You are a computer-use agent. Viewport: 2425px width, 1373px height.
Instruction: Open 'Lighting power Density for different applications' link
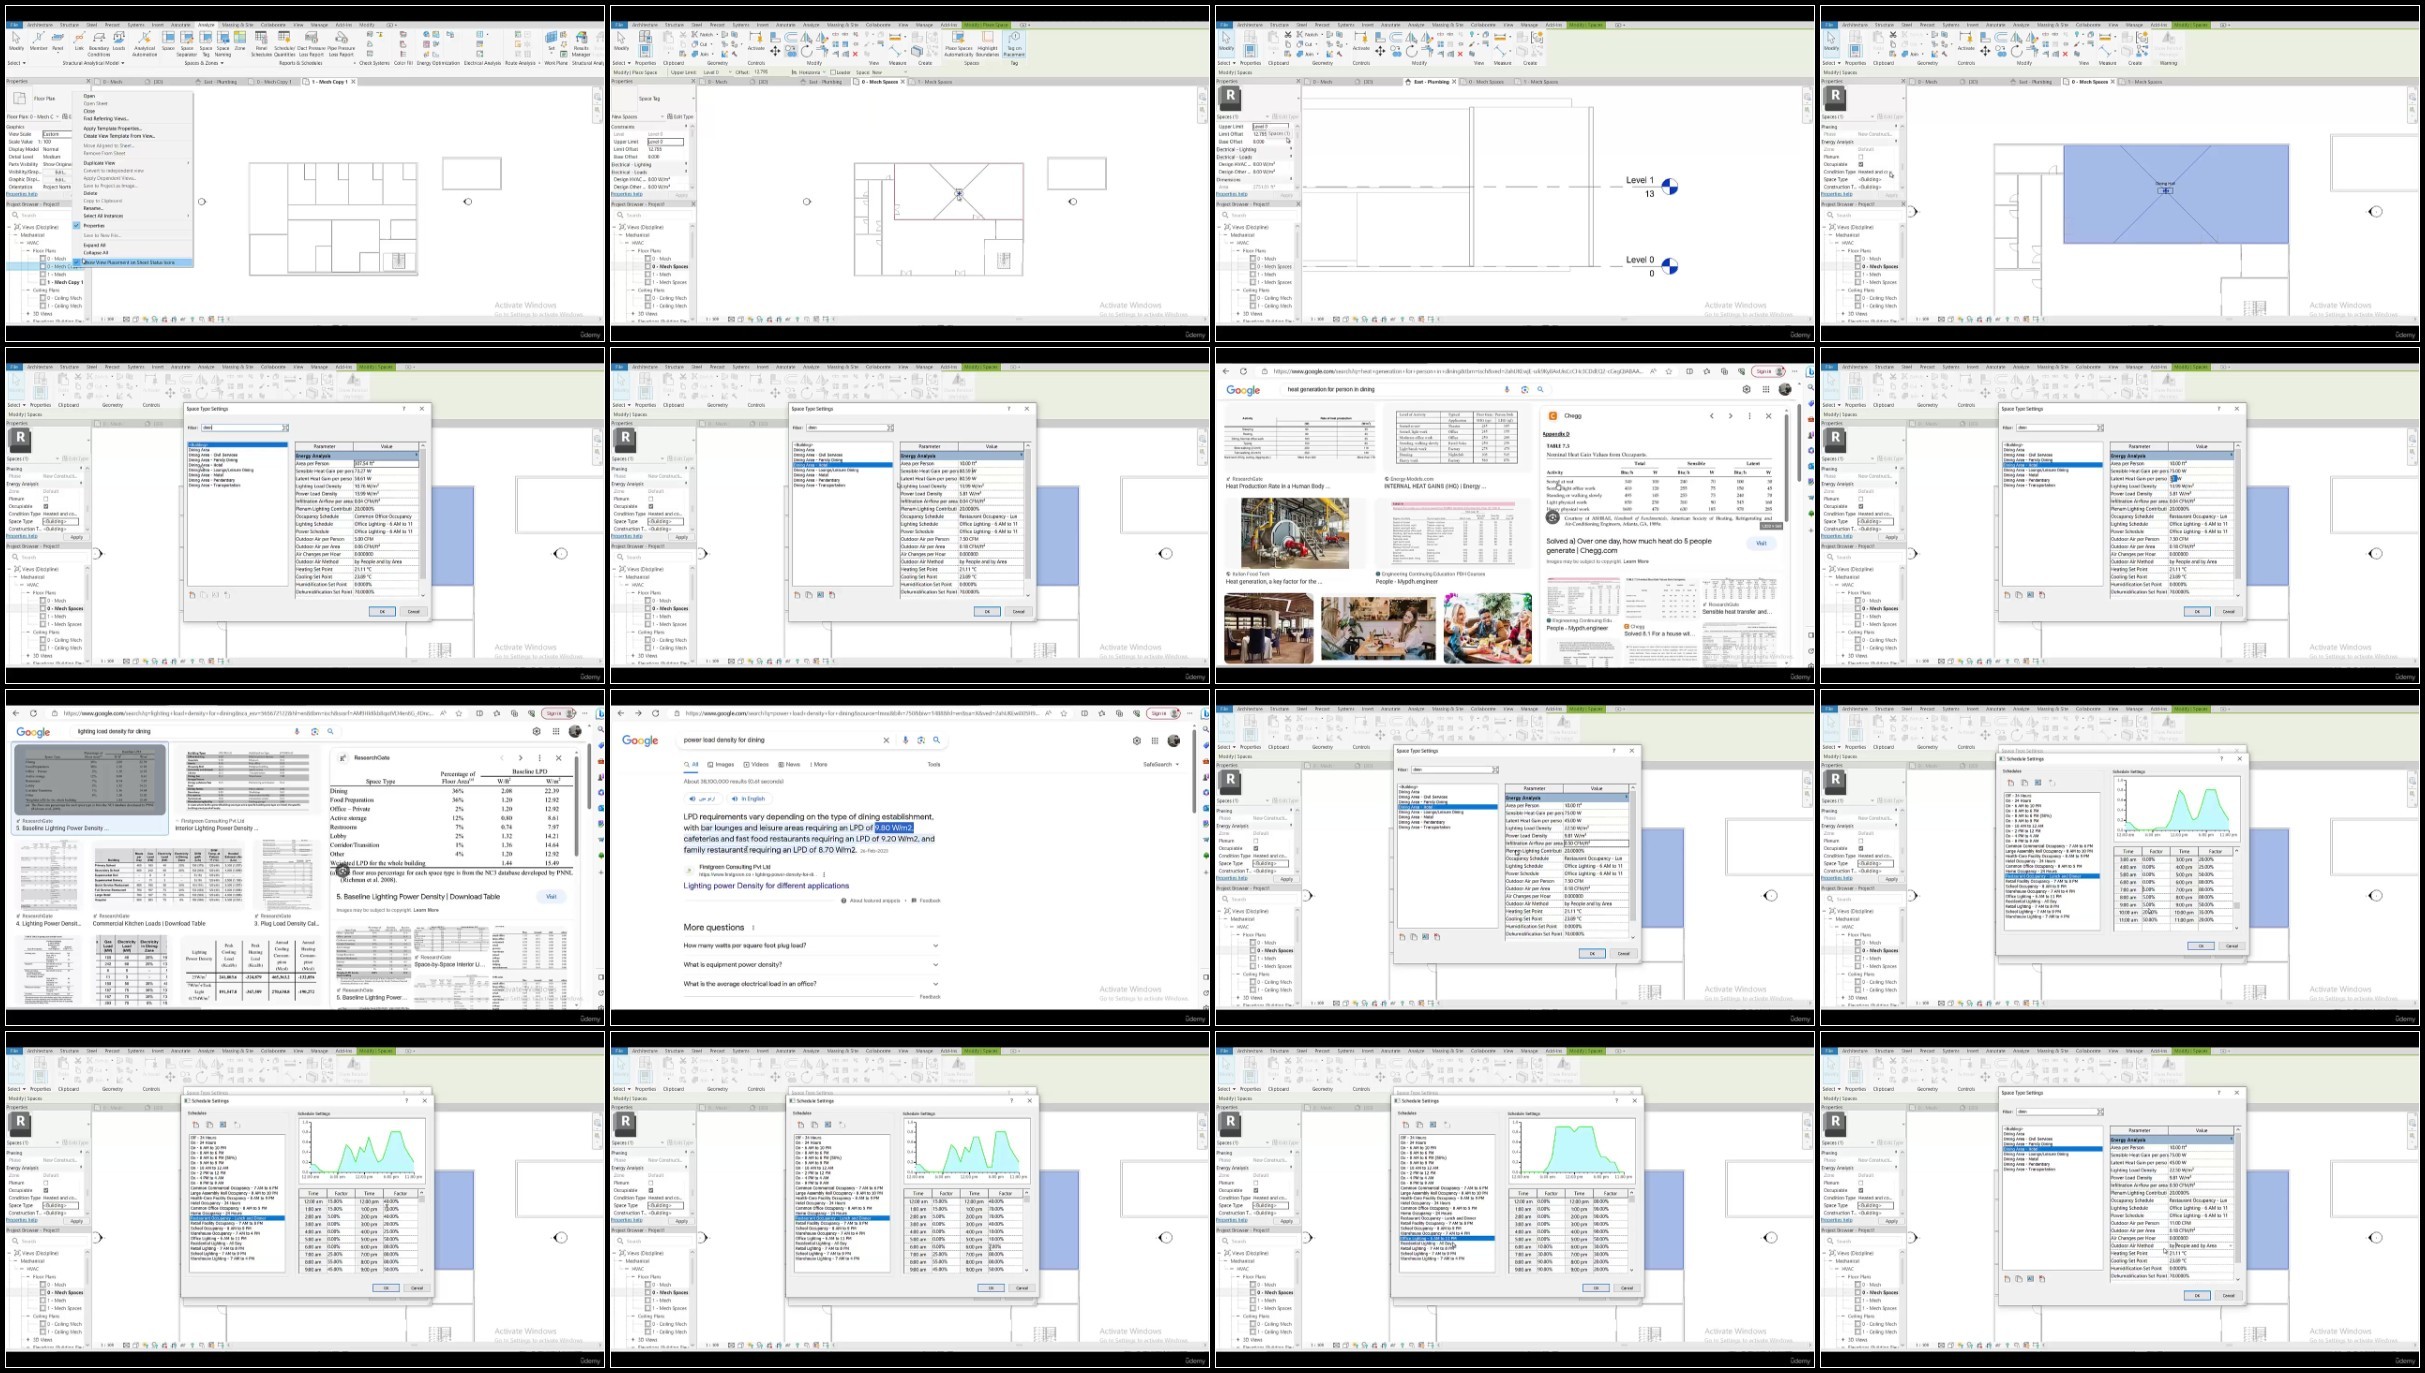[766, 885]
